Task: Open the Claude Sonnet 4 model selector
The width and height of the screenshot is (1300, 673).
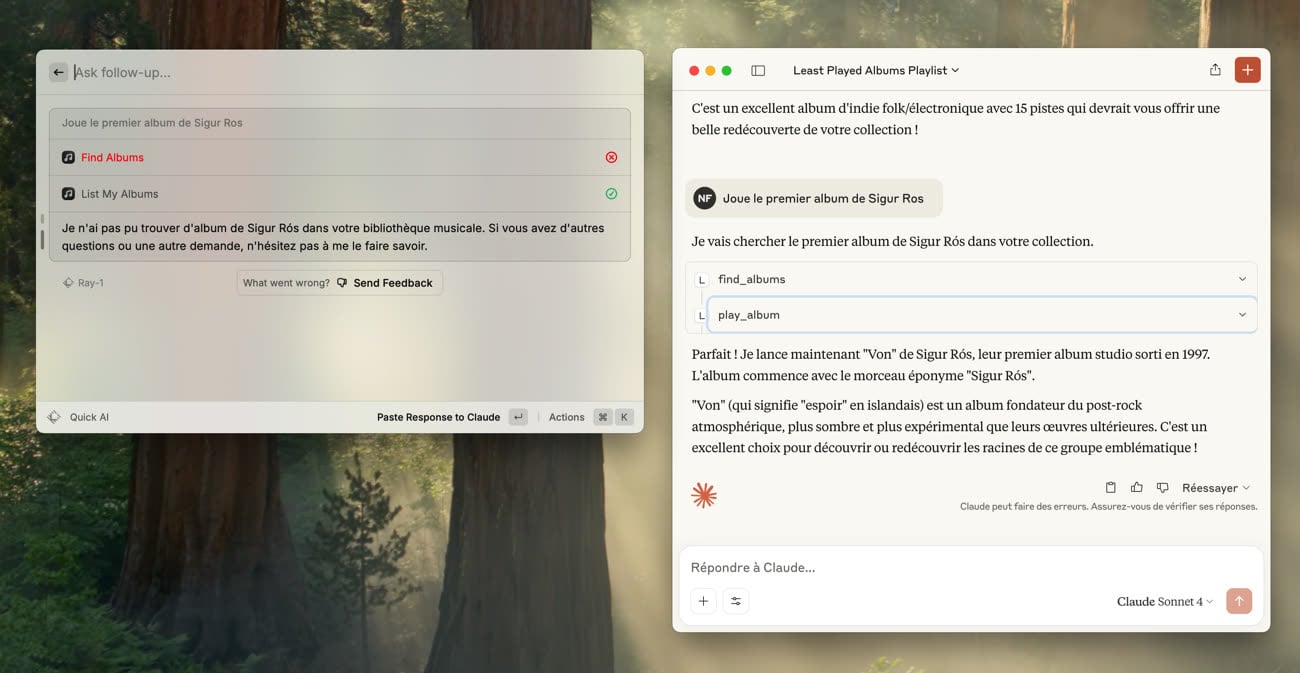Action: [1165, 601]
